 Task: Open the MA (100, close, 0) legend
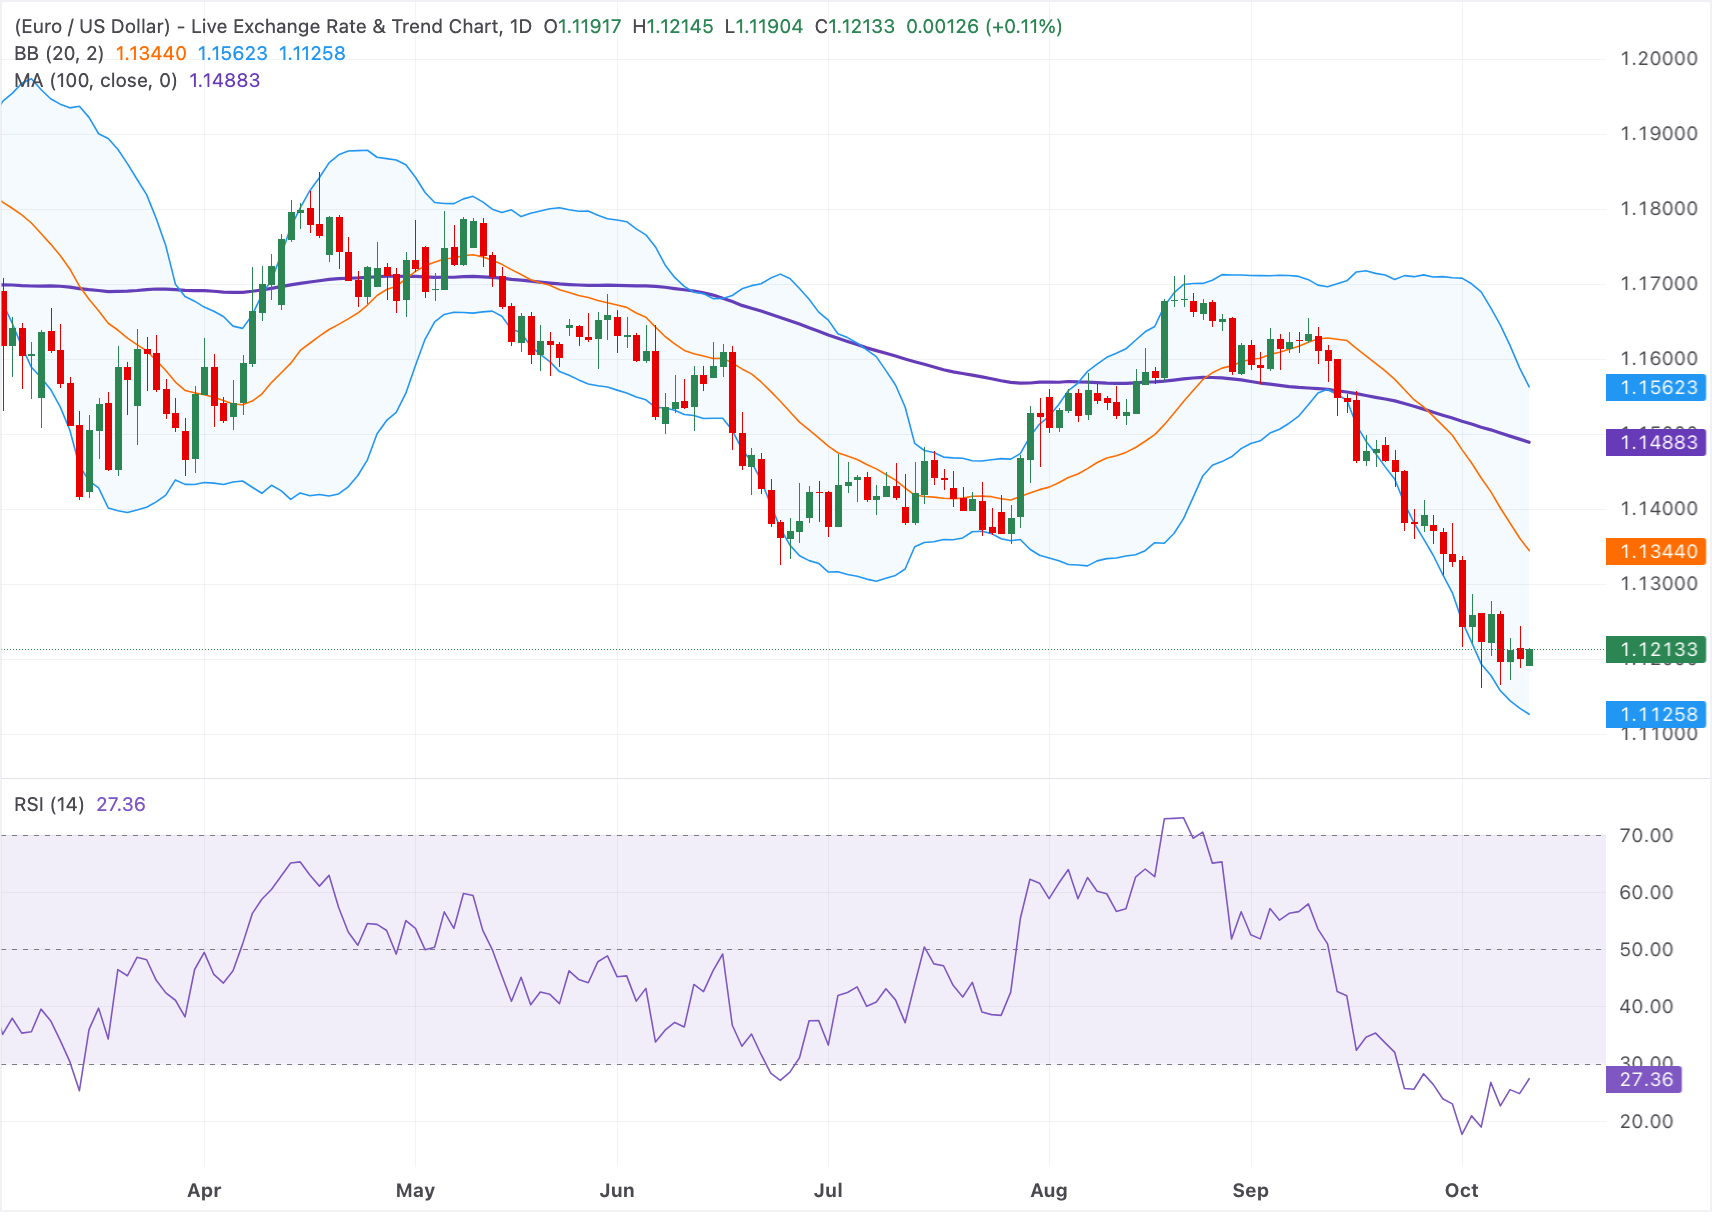pos(96,80)
